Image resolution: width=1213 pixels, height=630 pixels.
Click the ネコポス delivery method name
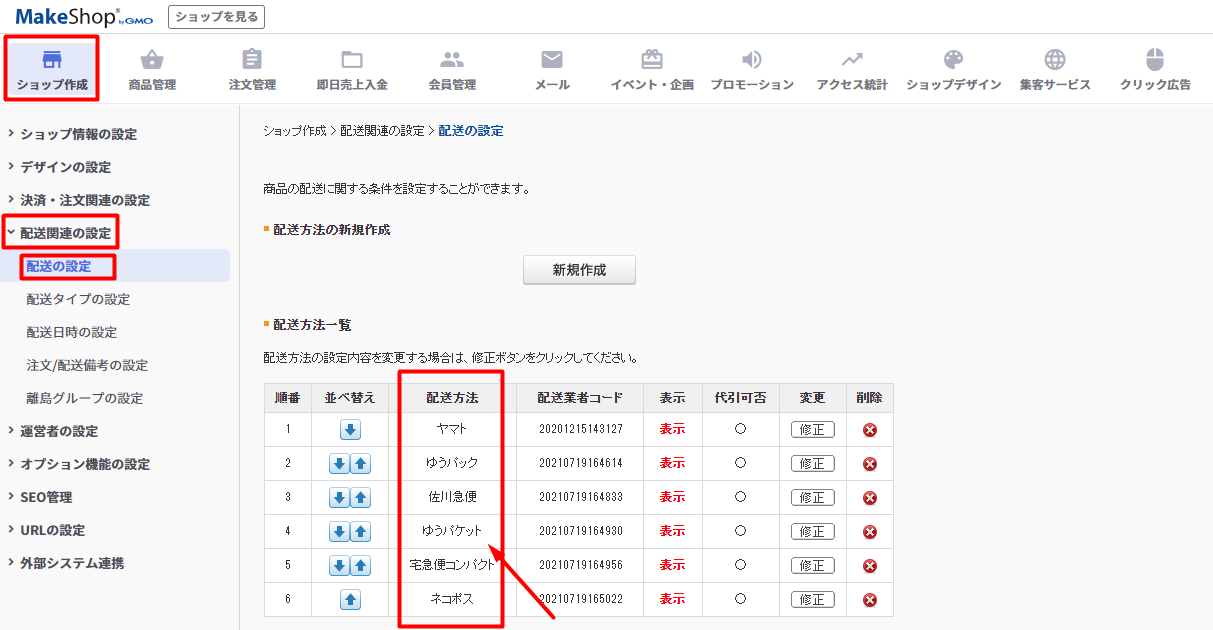point(452,600)
